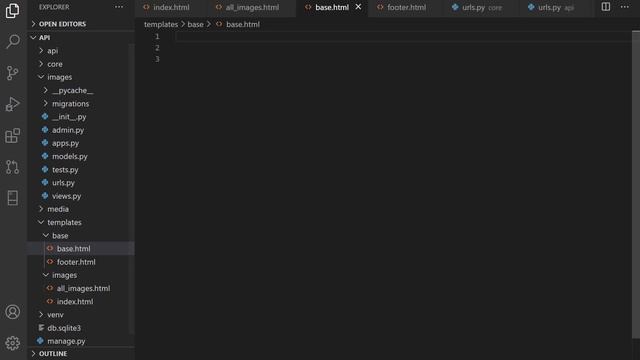This screenshot has height=360, width=640.
Task: Open the Accounts menu icon
Action: [x=13, y=312]
